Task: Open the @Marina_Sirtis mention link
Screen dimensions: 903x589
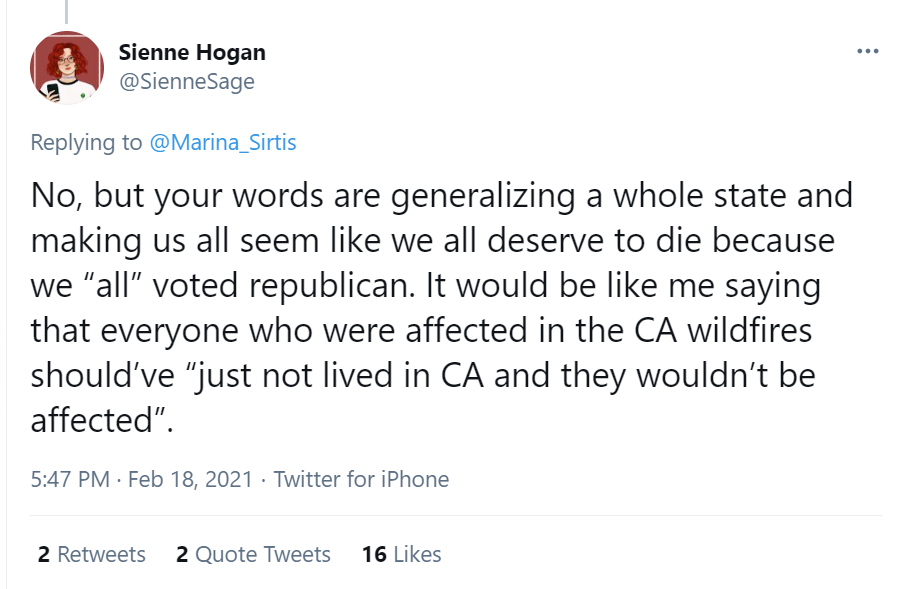Action: click(x=222, y=142)
